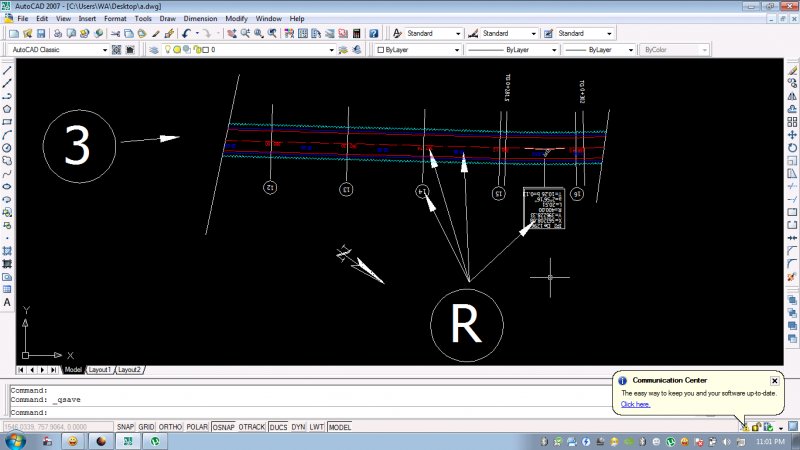Open the AutoCAD Classic workspace dropdown
The image size is (800, 450).
pos(105,49)
